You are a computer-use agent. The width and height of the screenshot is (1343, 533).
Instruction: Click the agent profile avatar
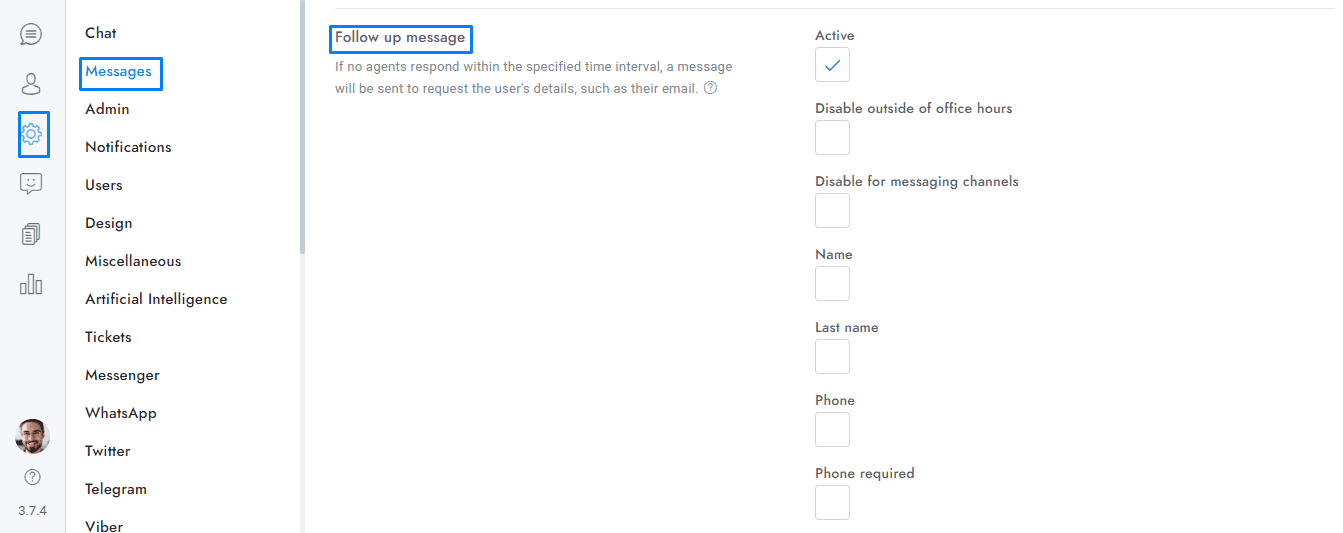tap(32, 436)
